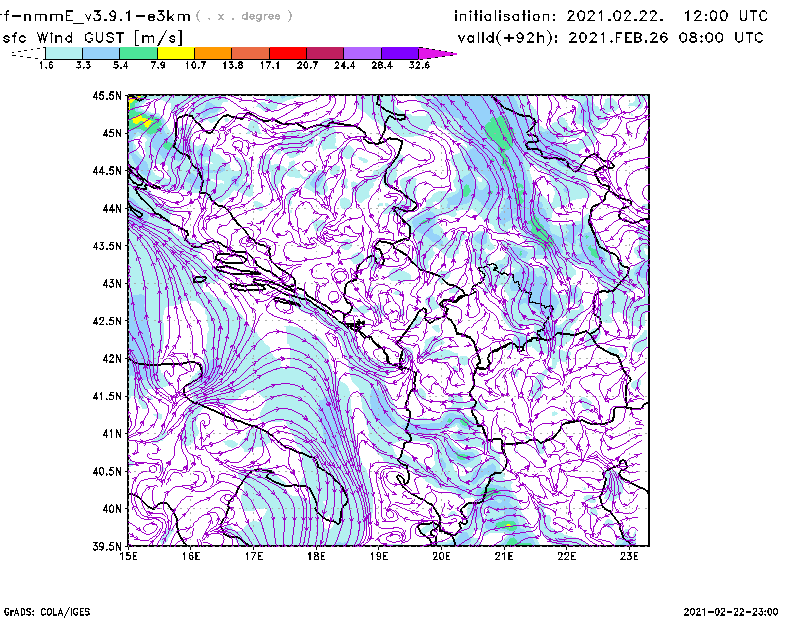This screenshot has width=800, height=618.
Task: Click the 44N latitude label
Action: 112,208
